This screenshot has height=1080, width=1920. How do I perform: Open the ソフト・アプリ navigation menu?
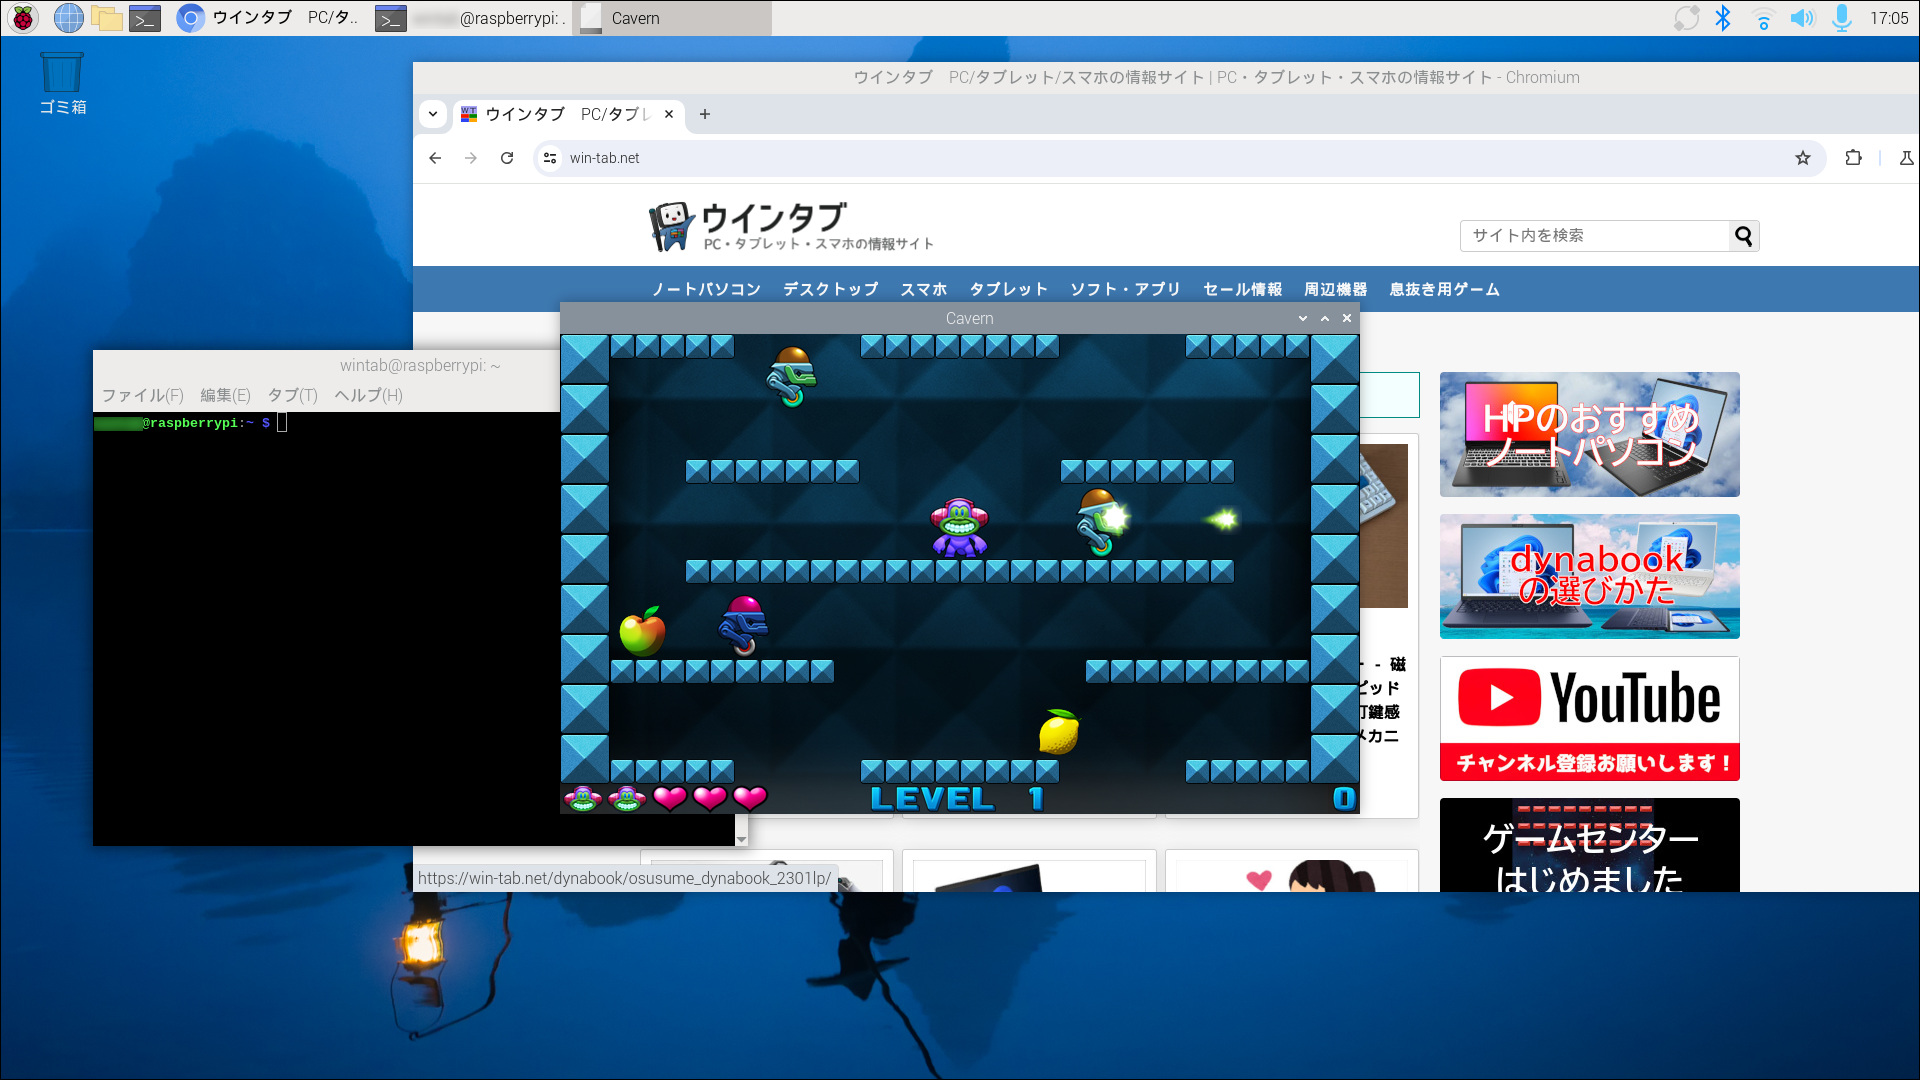tap(1125, 289)
